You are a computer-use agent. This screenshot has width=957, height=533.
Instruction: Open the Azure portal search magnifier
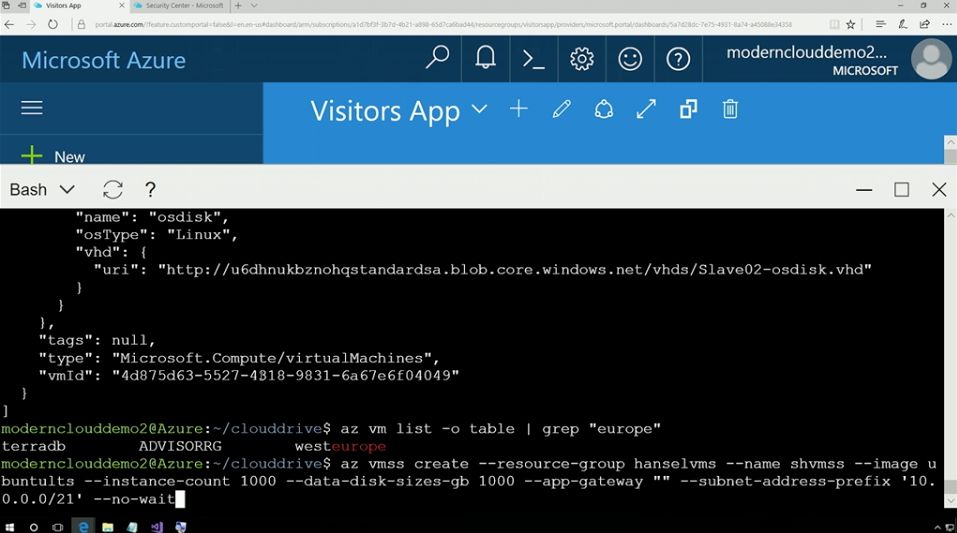click(x=437, y=59)
